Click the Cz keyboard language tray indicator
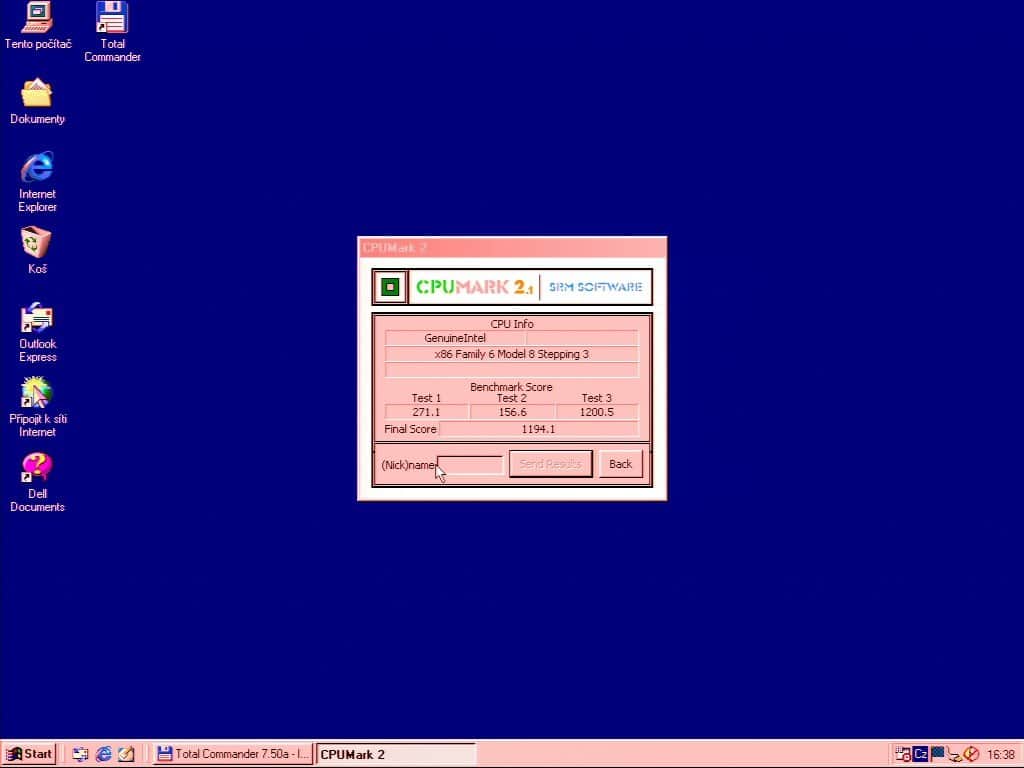This screenshot has height=768, width=1024. (921, 754)
